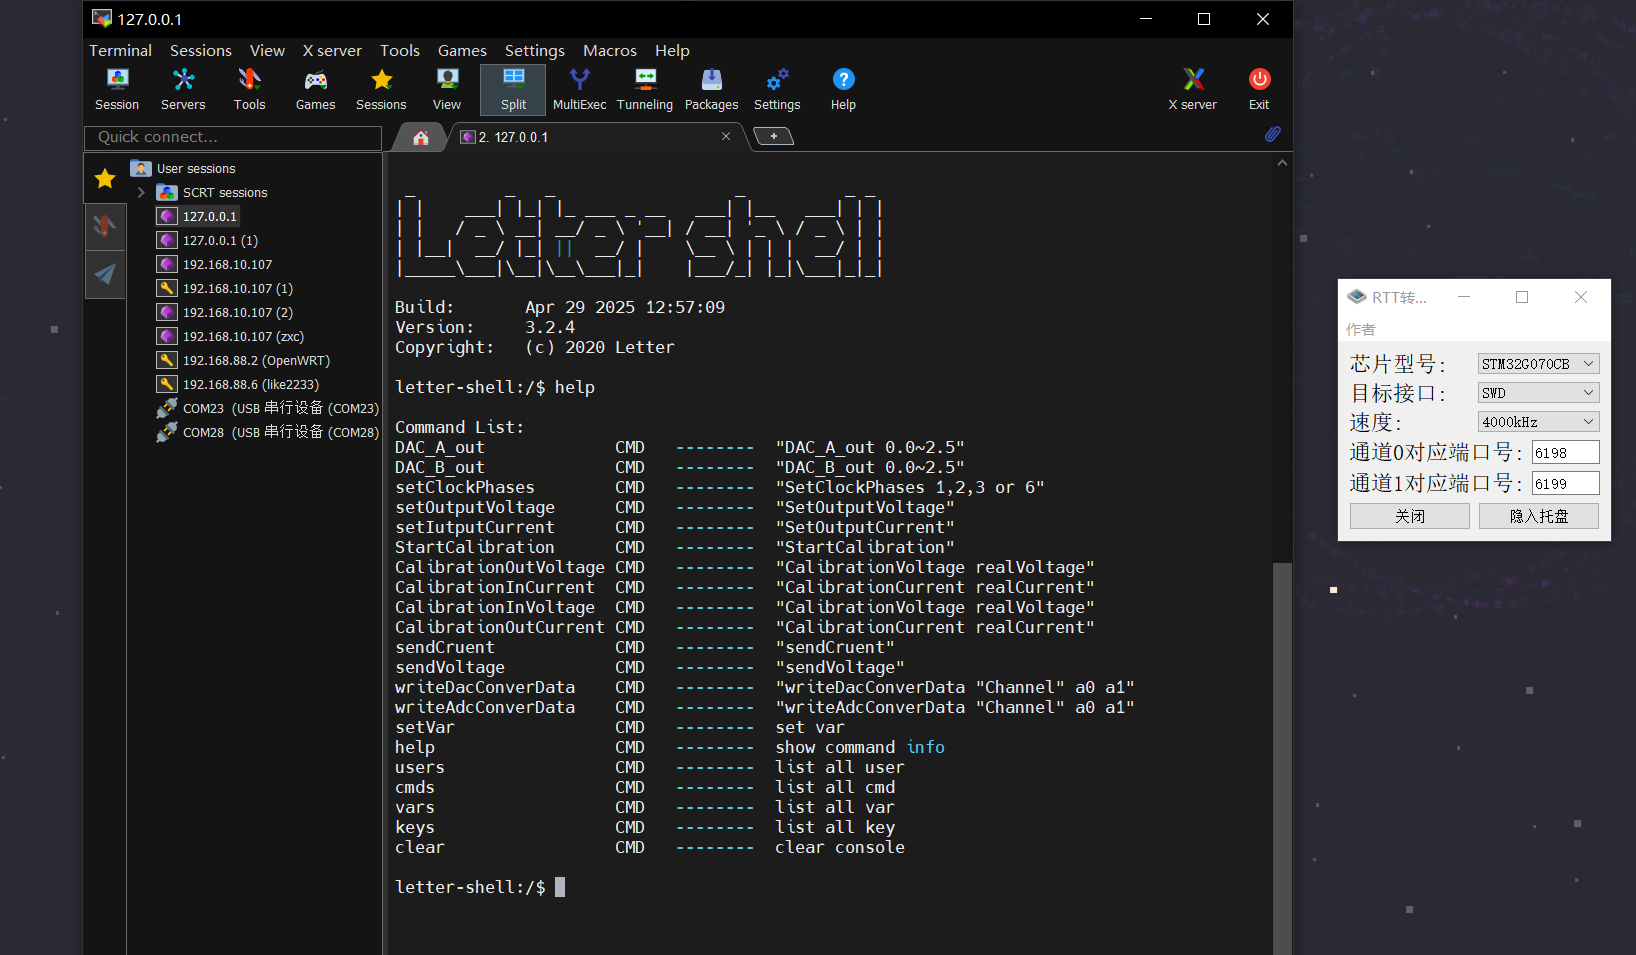The height and width of the screenshot is (955, 1636).
Task: Open the X server menu
Action: coord(332,50)
